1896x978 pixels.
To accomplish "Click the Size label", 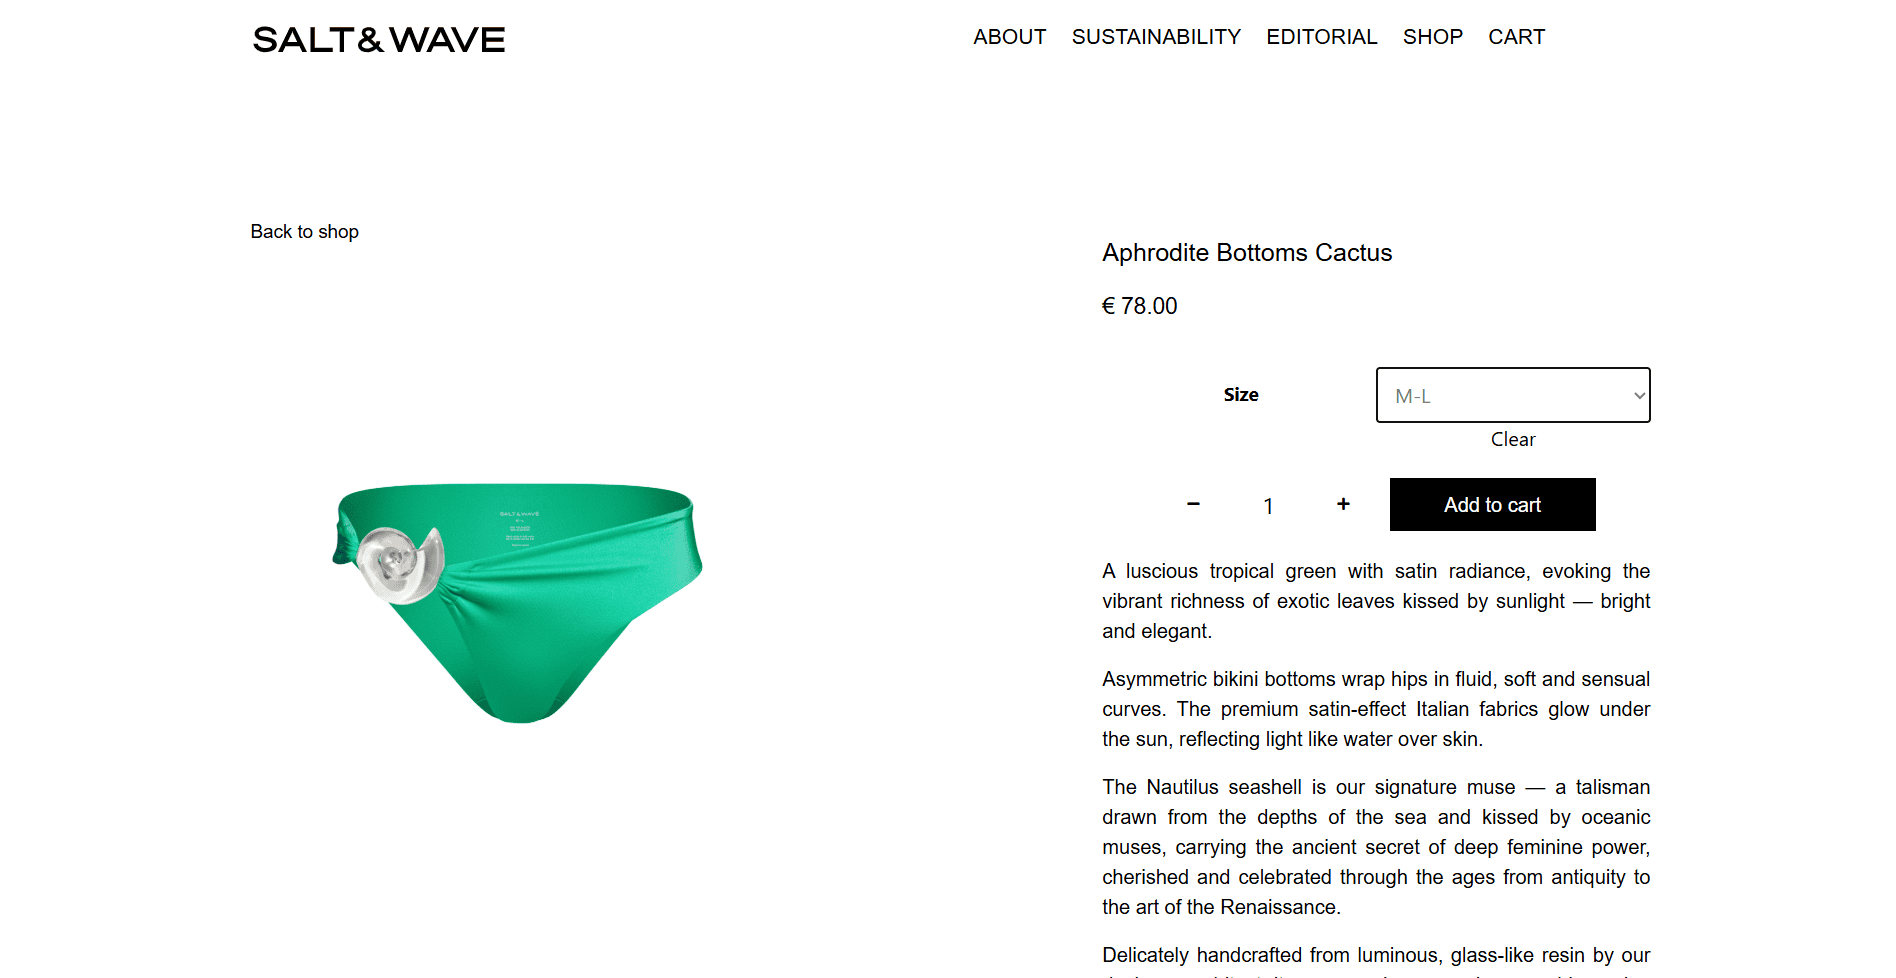I will [1241, 395].
